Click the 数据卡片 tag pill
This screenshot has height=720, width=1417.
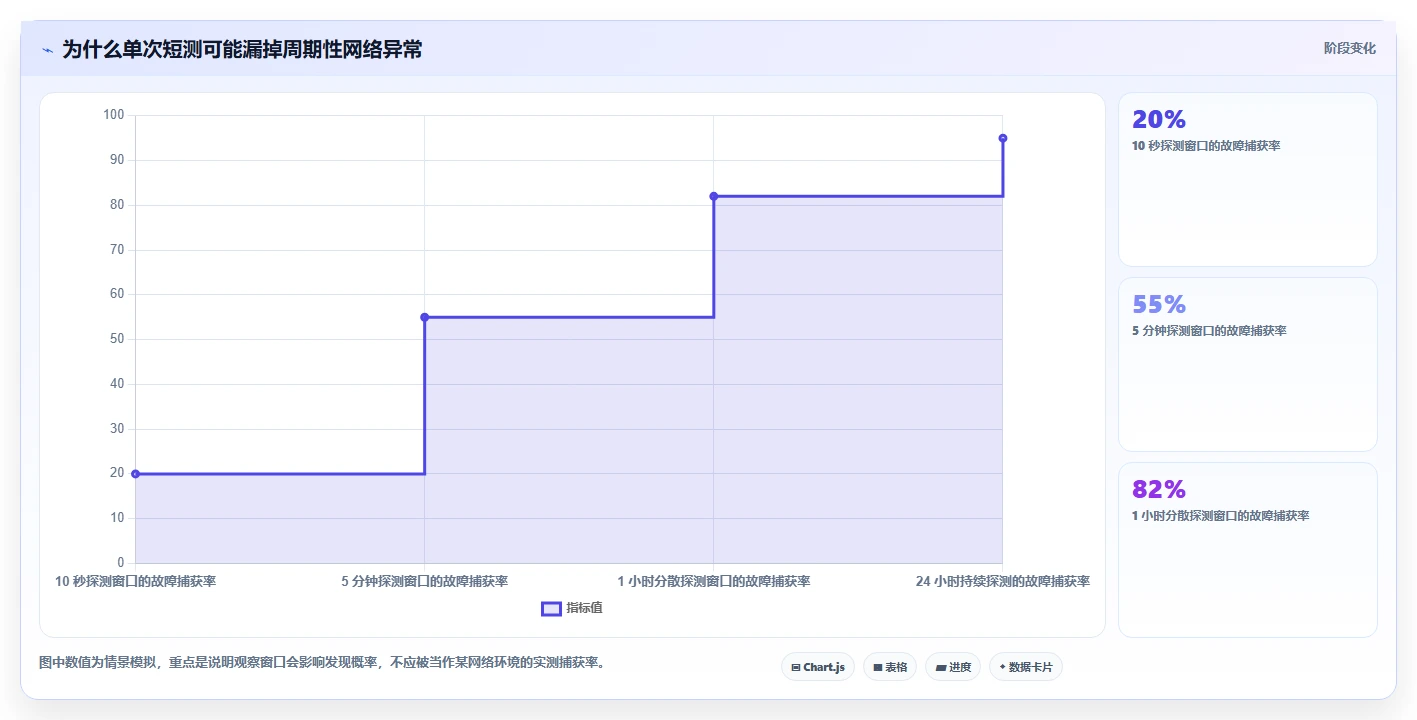[1025, 667]
